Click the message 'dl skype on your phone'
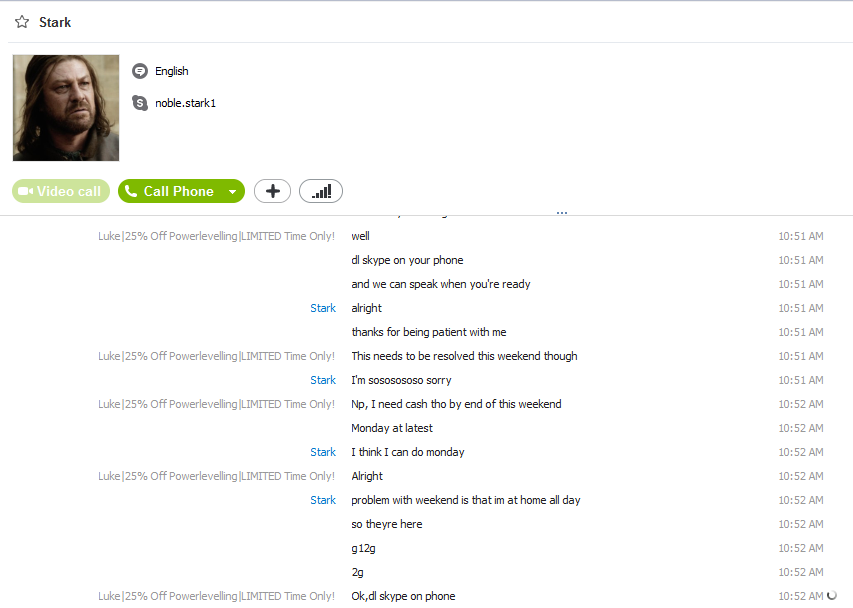Image resolution: width=853 pixels, height=608 pixels. [407, 260]
